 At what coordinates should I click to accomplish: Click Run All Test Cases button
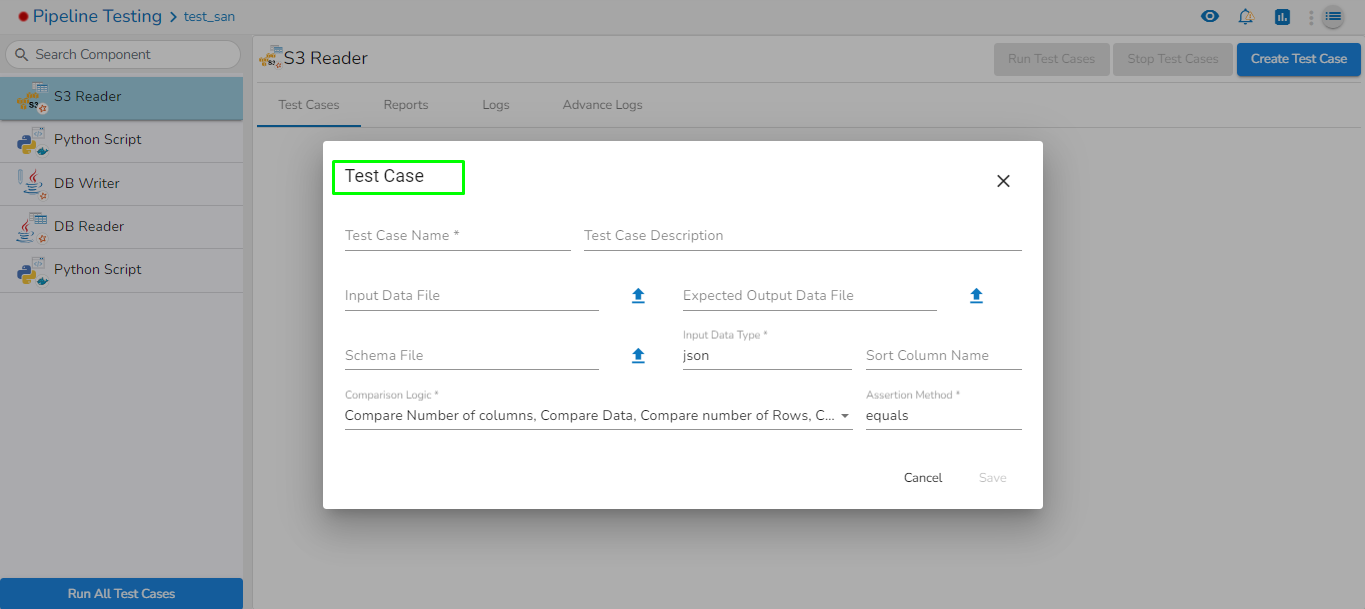121,593
